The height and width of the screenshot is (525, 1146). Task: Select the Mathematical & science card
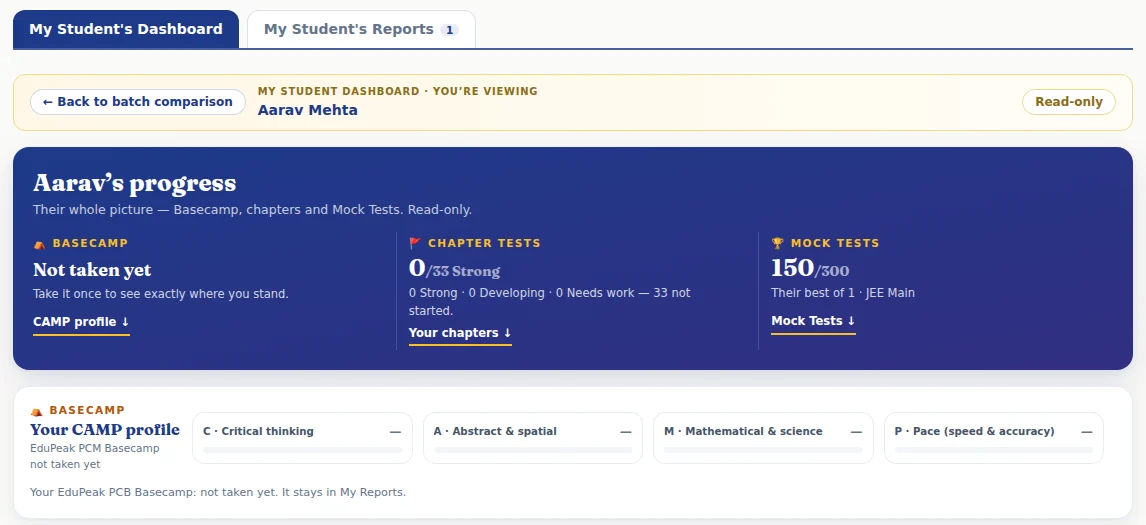coord(763,438)
